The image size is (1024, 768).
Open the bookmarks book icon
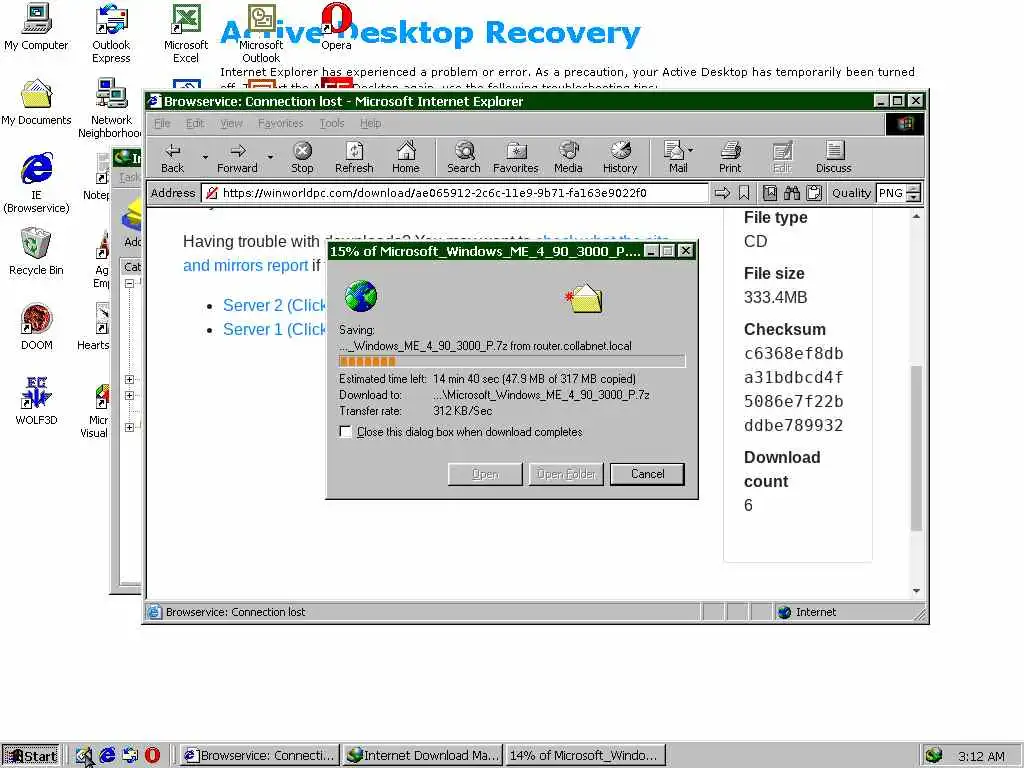[770, 193]
